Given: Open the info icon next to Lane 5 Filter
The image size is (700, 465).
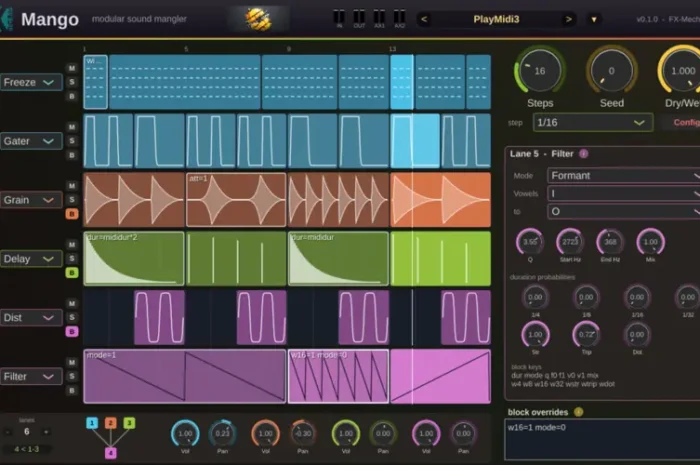Looking at the screenshot, I should tap(583, 154).
